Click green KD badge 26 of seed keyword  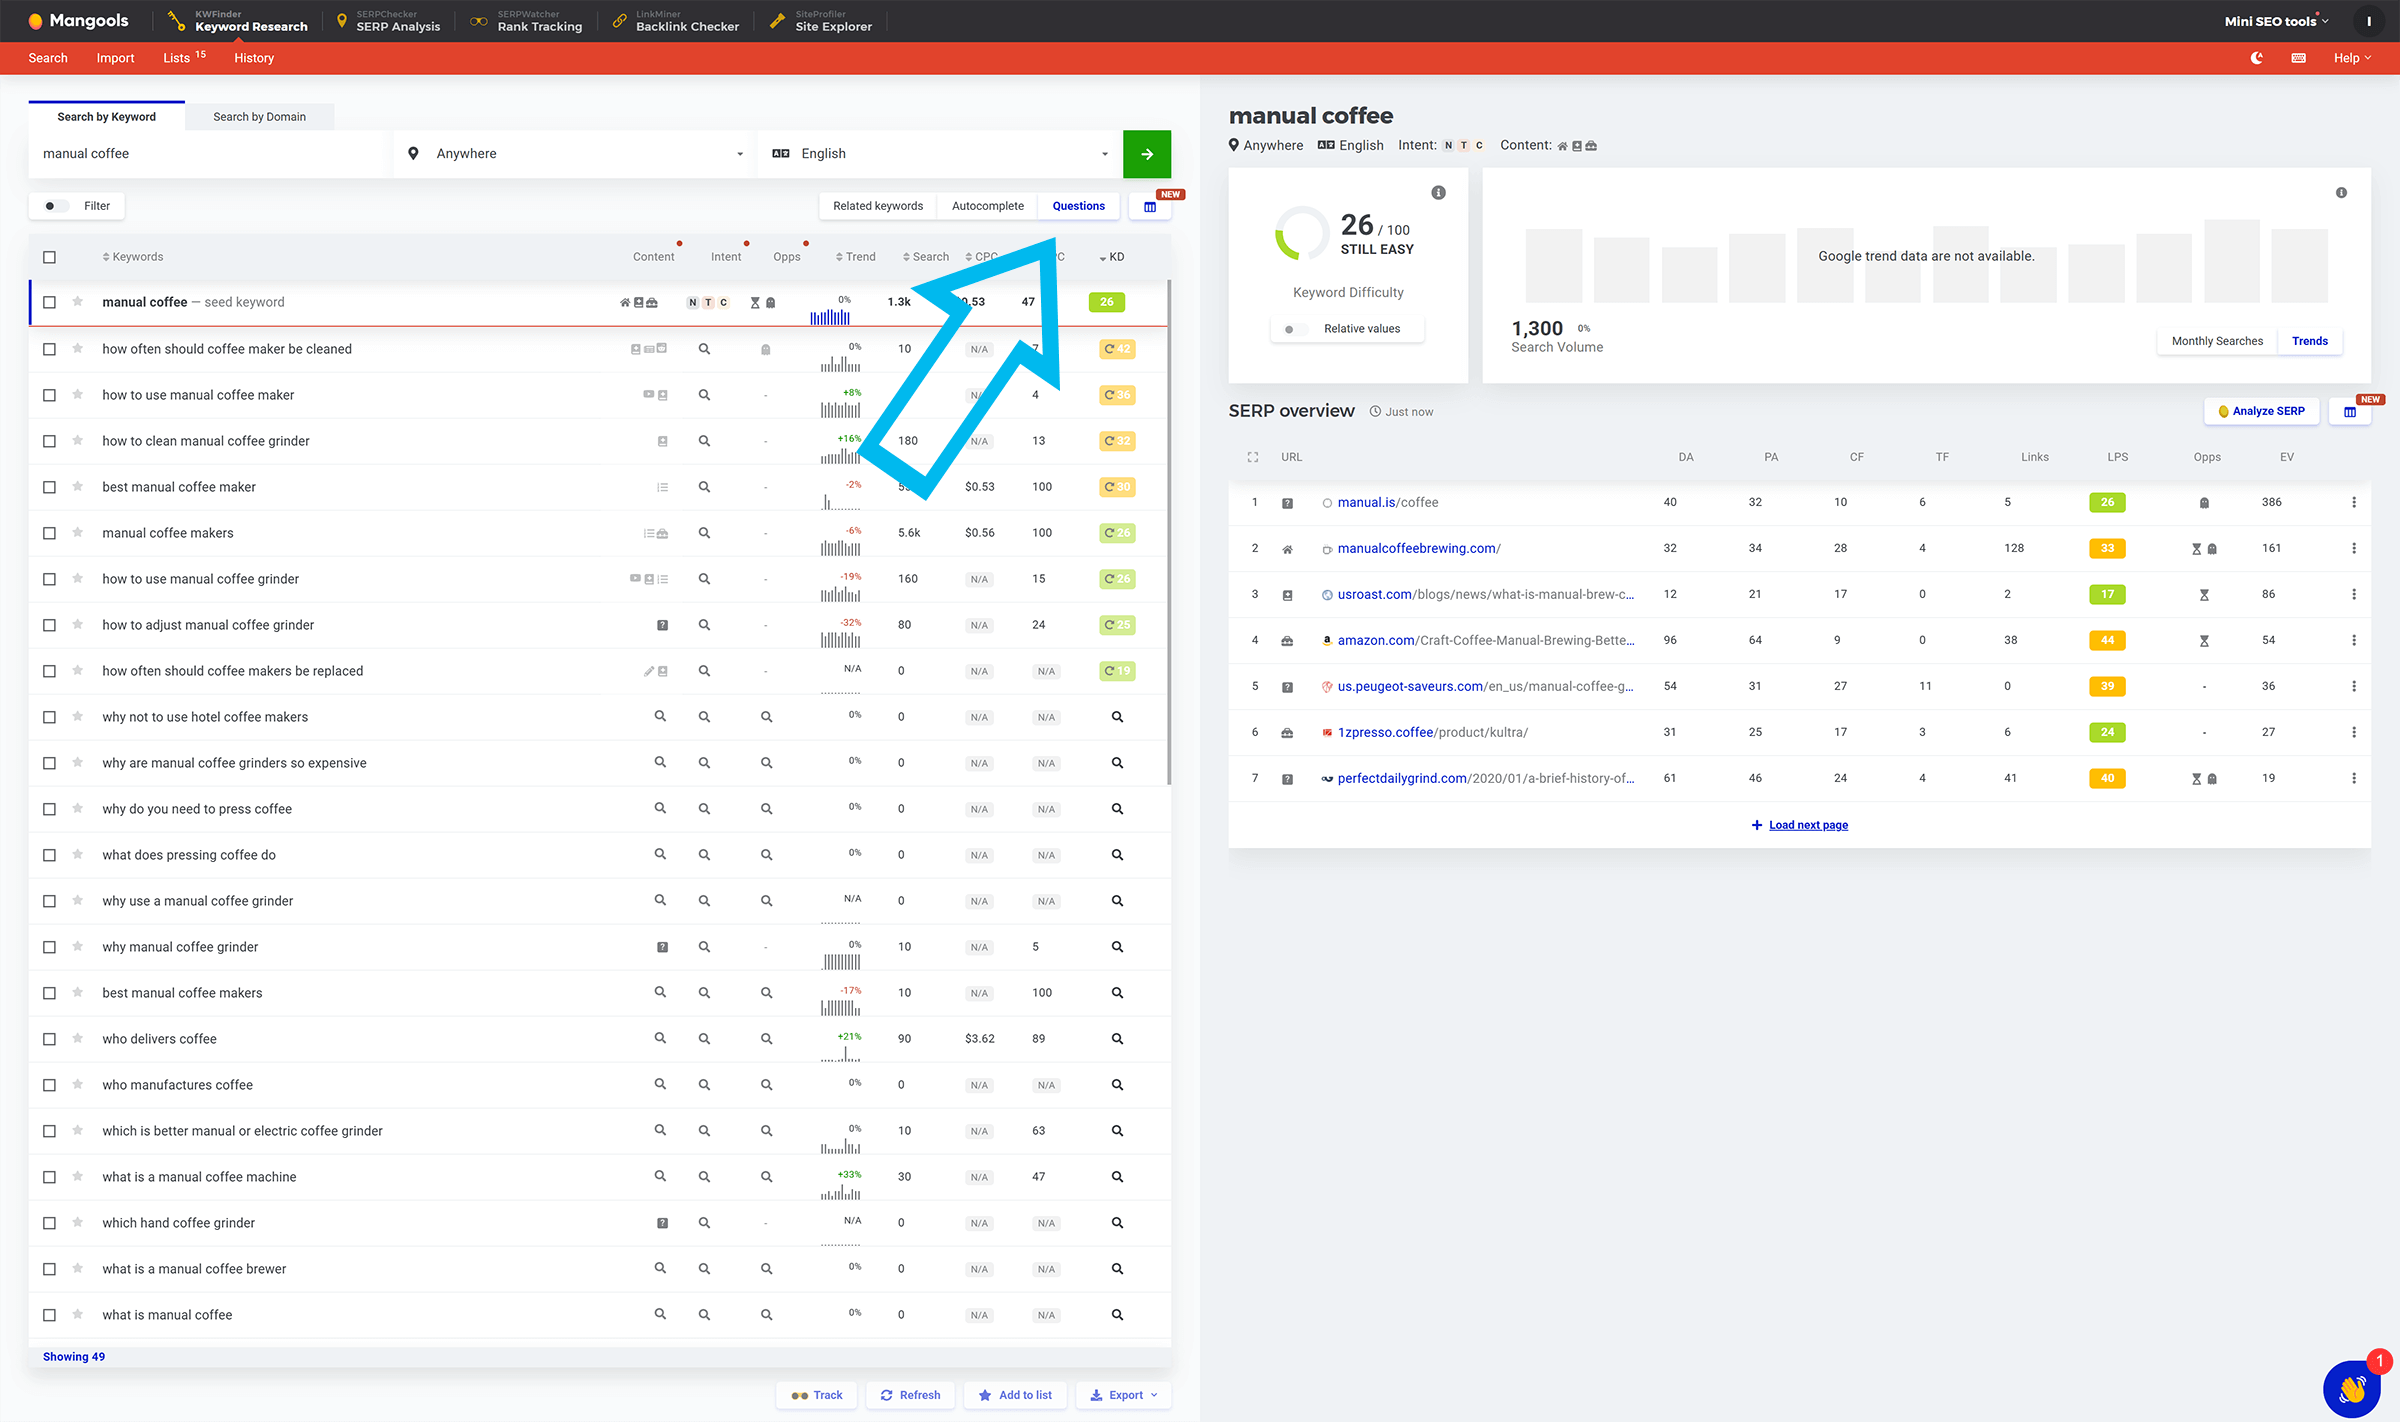coord(1107,302)
